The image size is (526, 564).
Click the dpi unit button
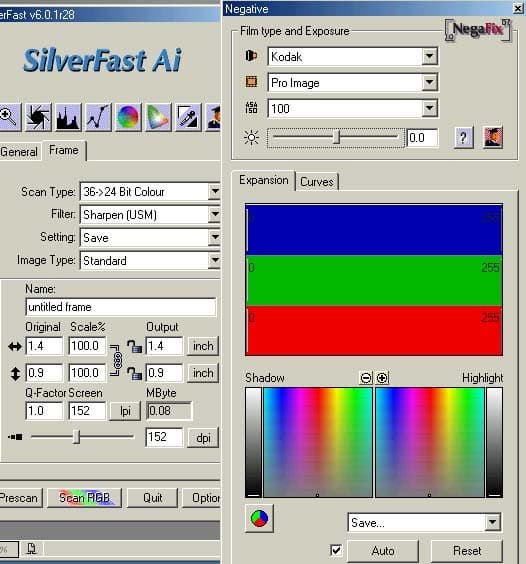(x=203, y=438)
